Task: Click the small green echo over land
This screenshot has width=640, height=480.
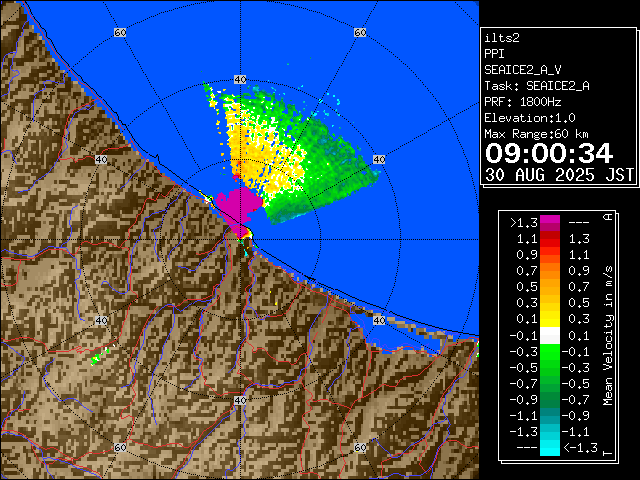Action: click(x=98, y=356)
